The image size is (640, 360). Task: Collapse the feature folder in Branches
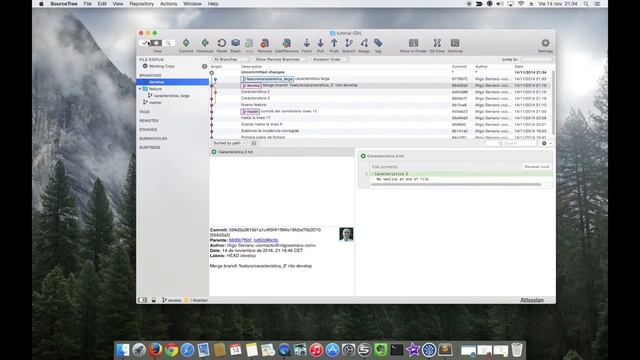(140, 89)
